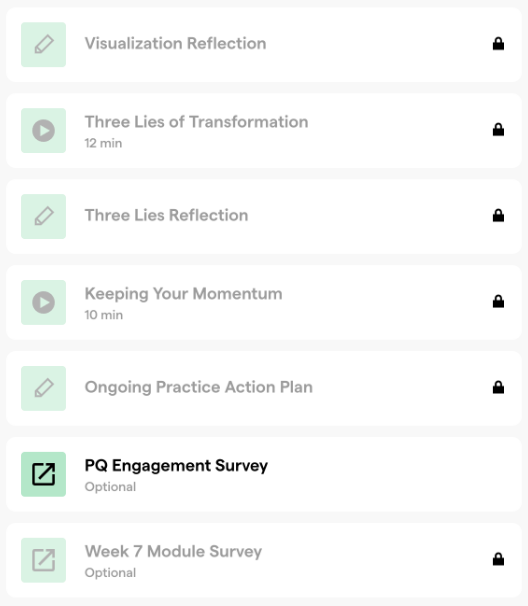Select the Three Lies Reflection title
This screenshot has height=606, width=528.
tap(166, 215)
